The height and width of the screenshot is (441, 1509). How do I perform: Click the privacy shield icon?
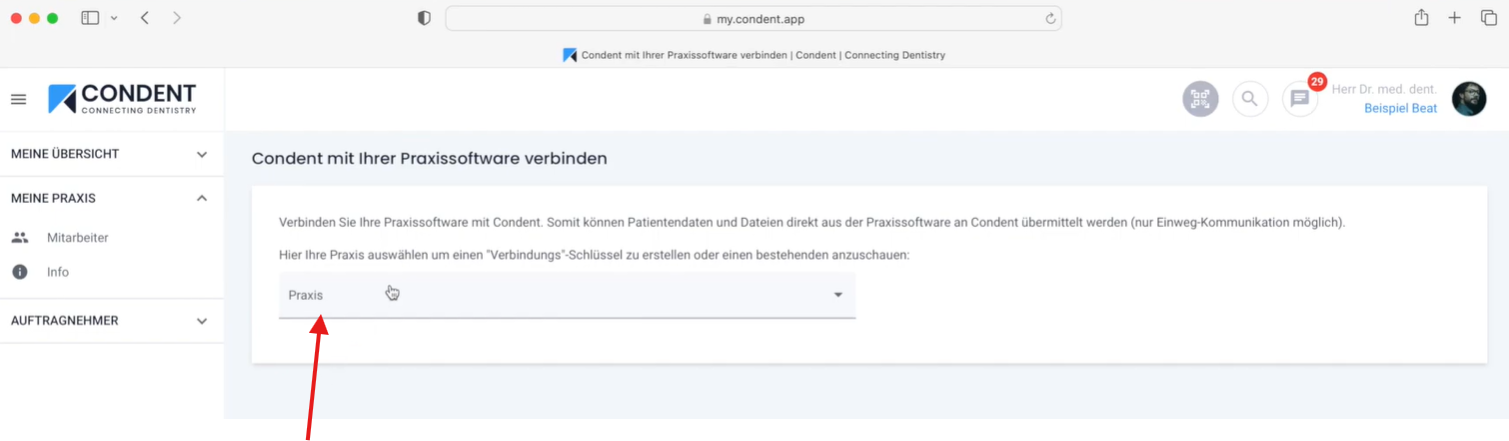click(424, 18)
